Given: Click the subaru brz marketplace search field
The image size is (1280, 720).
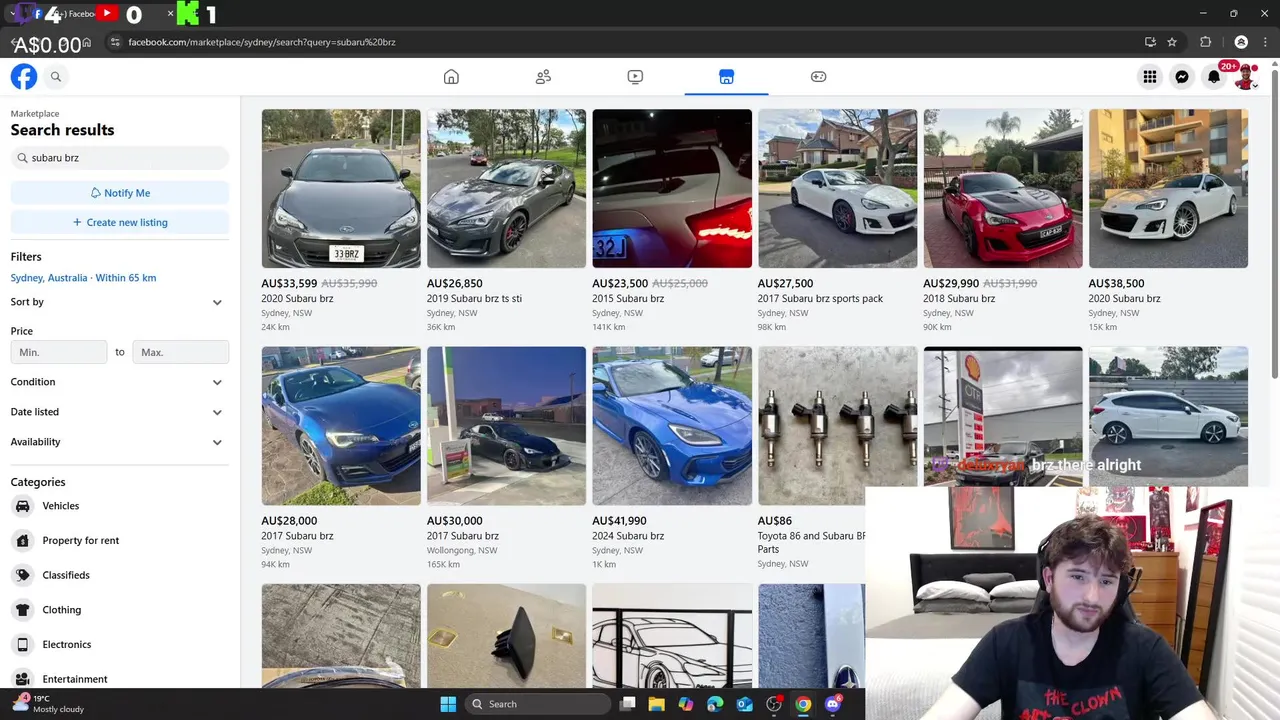Looking at the screenshot, I should [120, 158].
